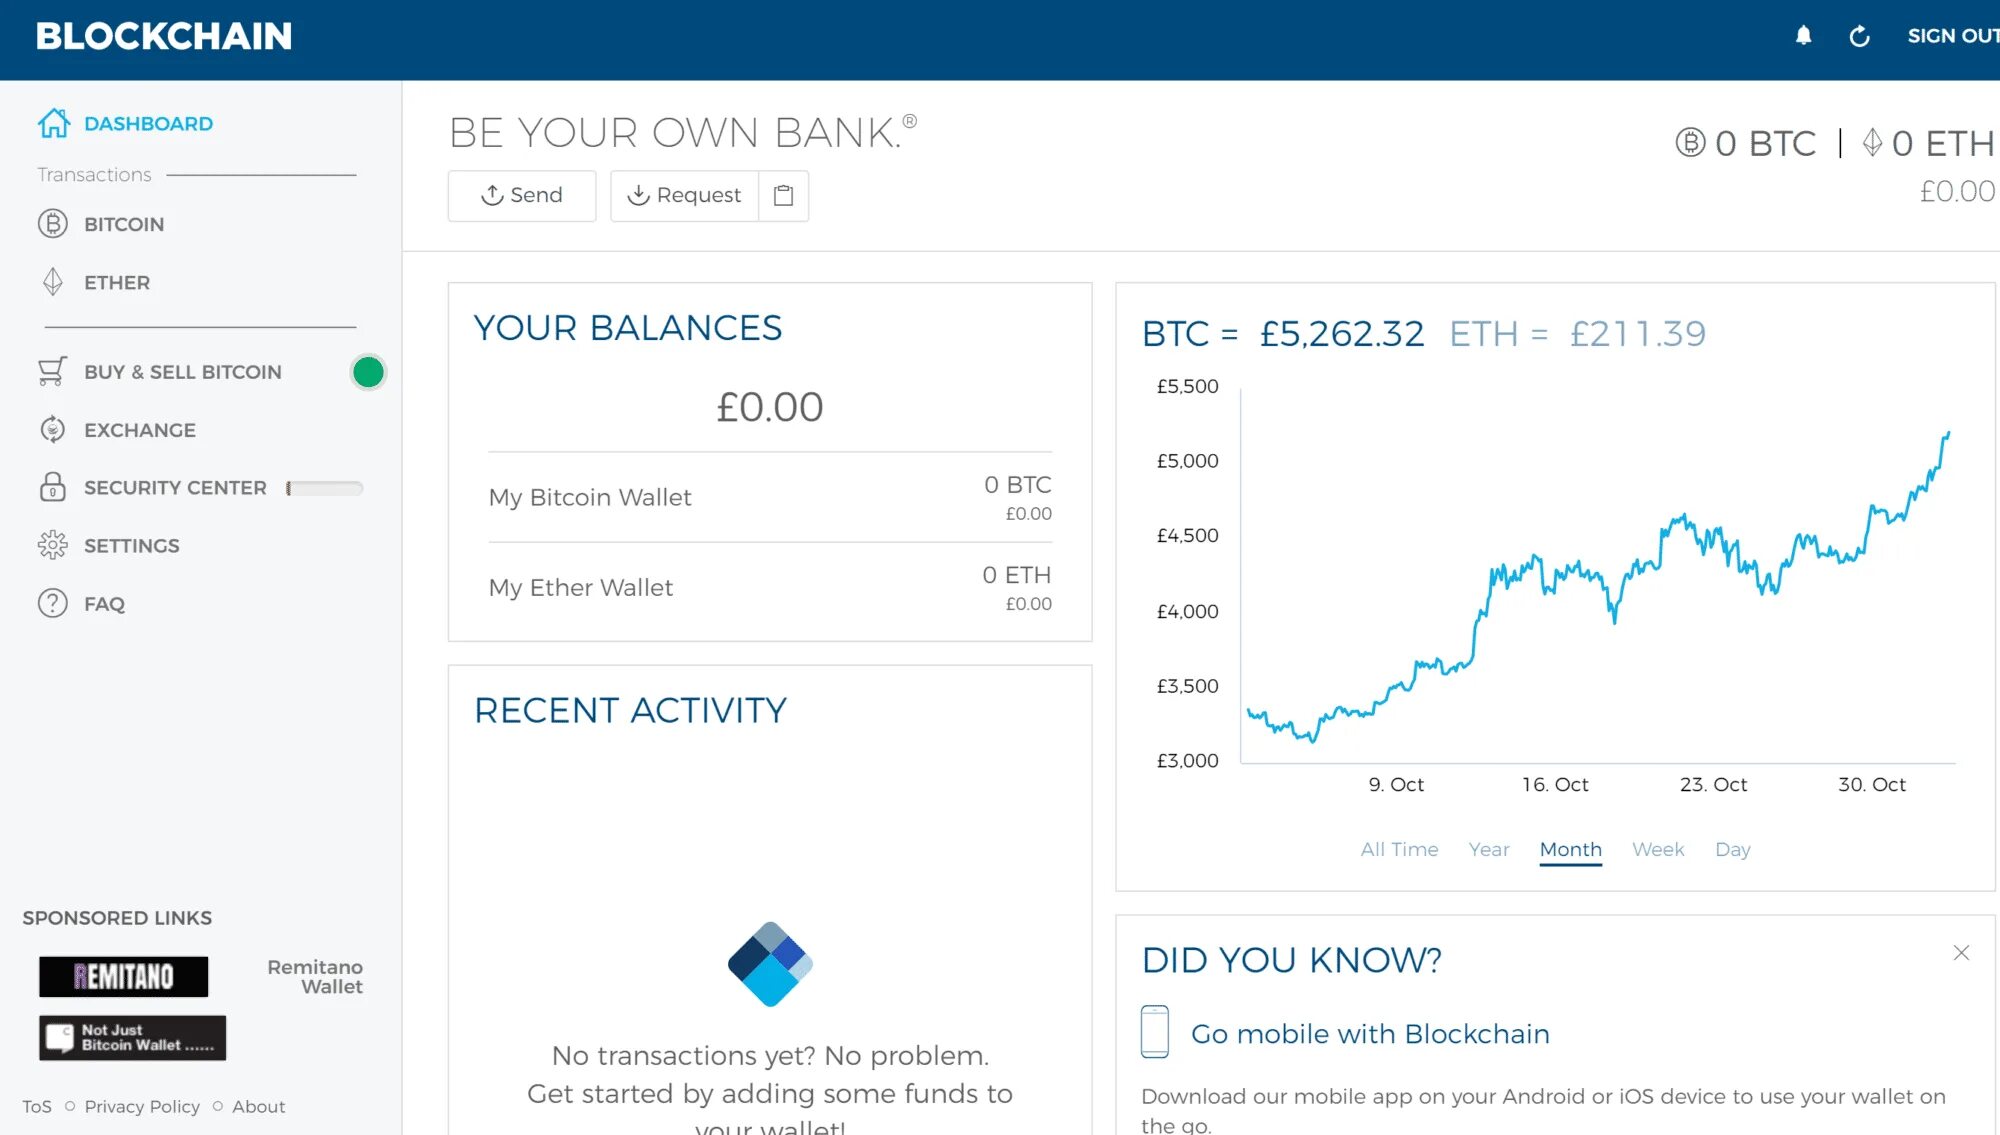
Task: Click the Send icon button
Action: pos(522,195)
